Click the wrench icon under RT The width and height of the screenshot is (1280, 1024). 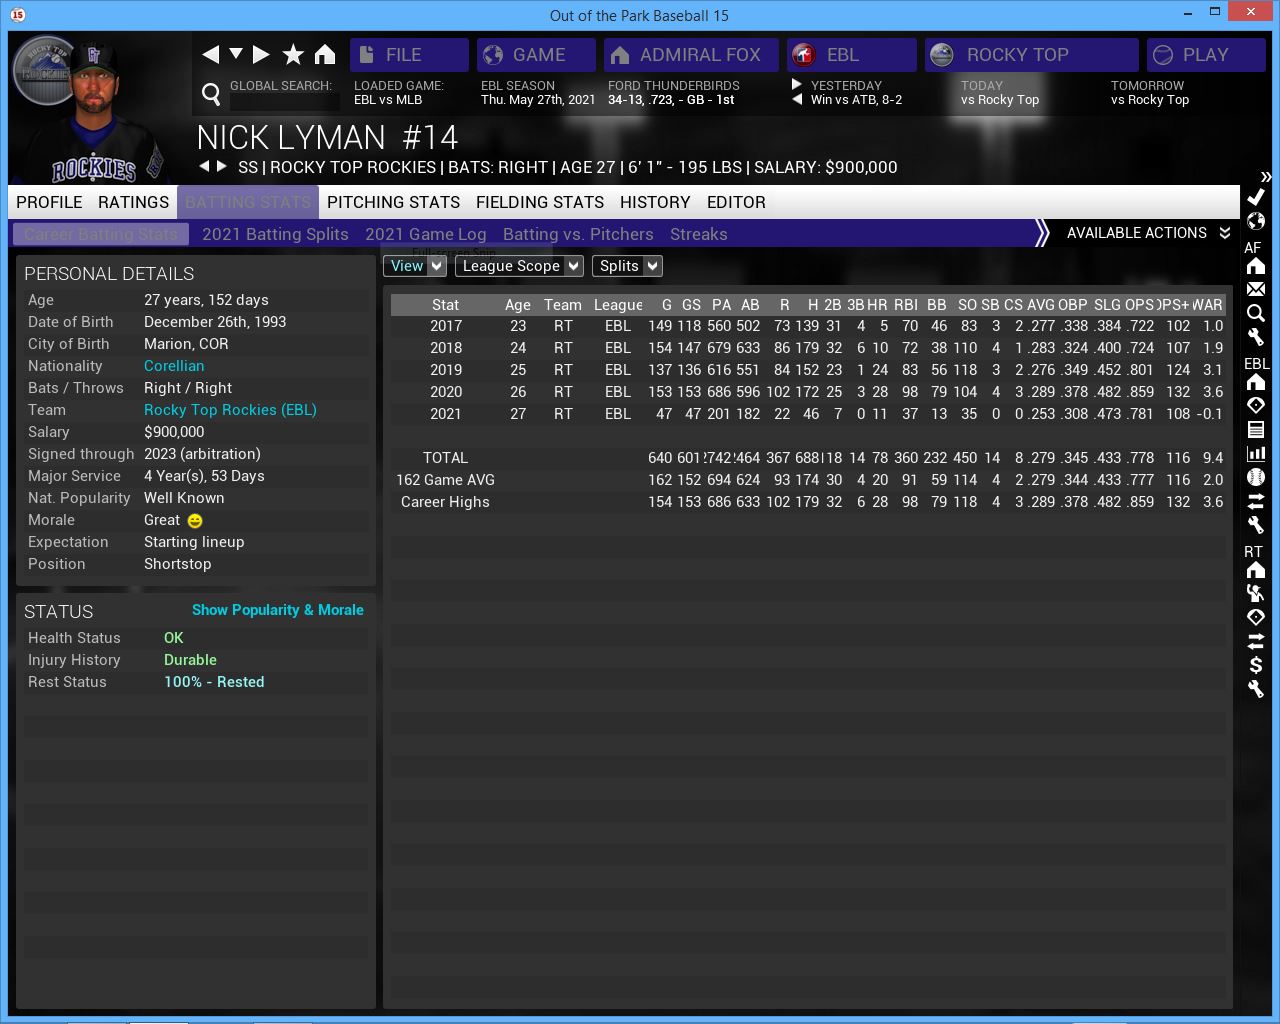(1256, 689)
